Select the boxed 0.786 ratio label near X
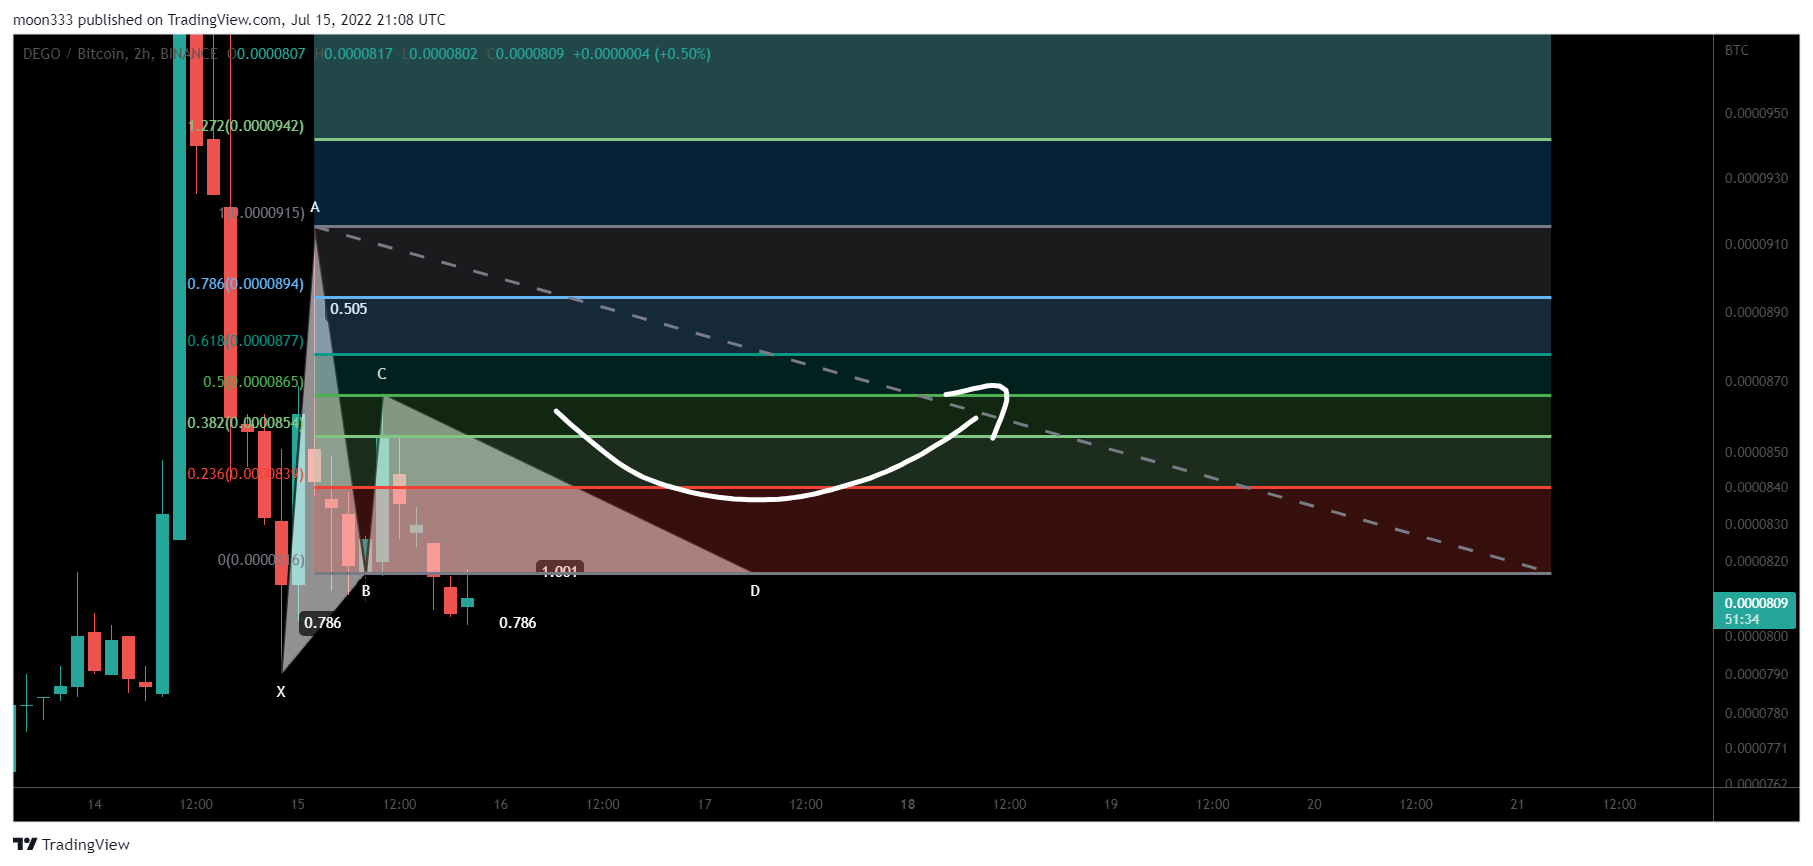The height and width of the screenshot is (866, 1813). pyautogui.click(x=323, y=623)
